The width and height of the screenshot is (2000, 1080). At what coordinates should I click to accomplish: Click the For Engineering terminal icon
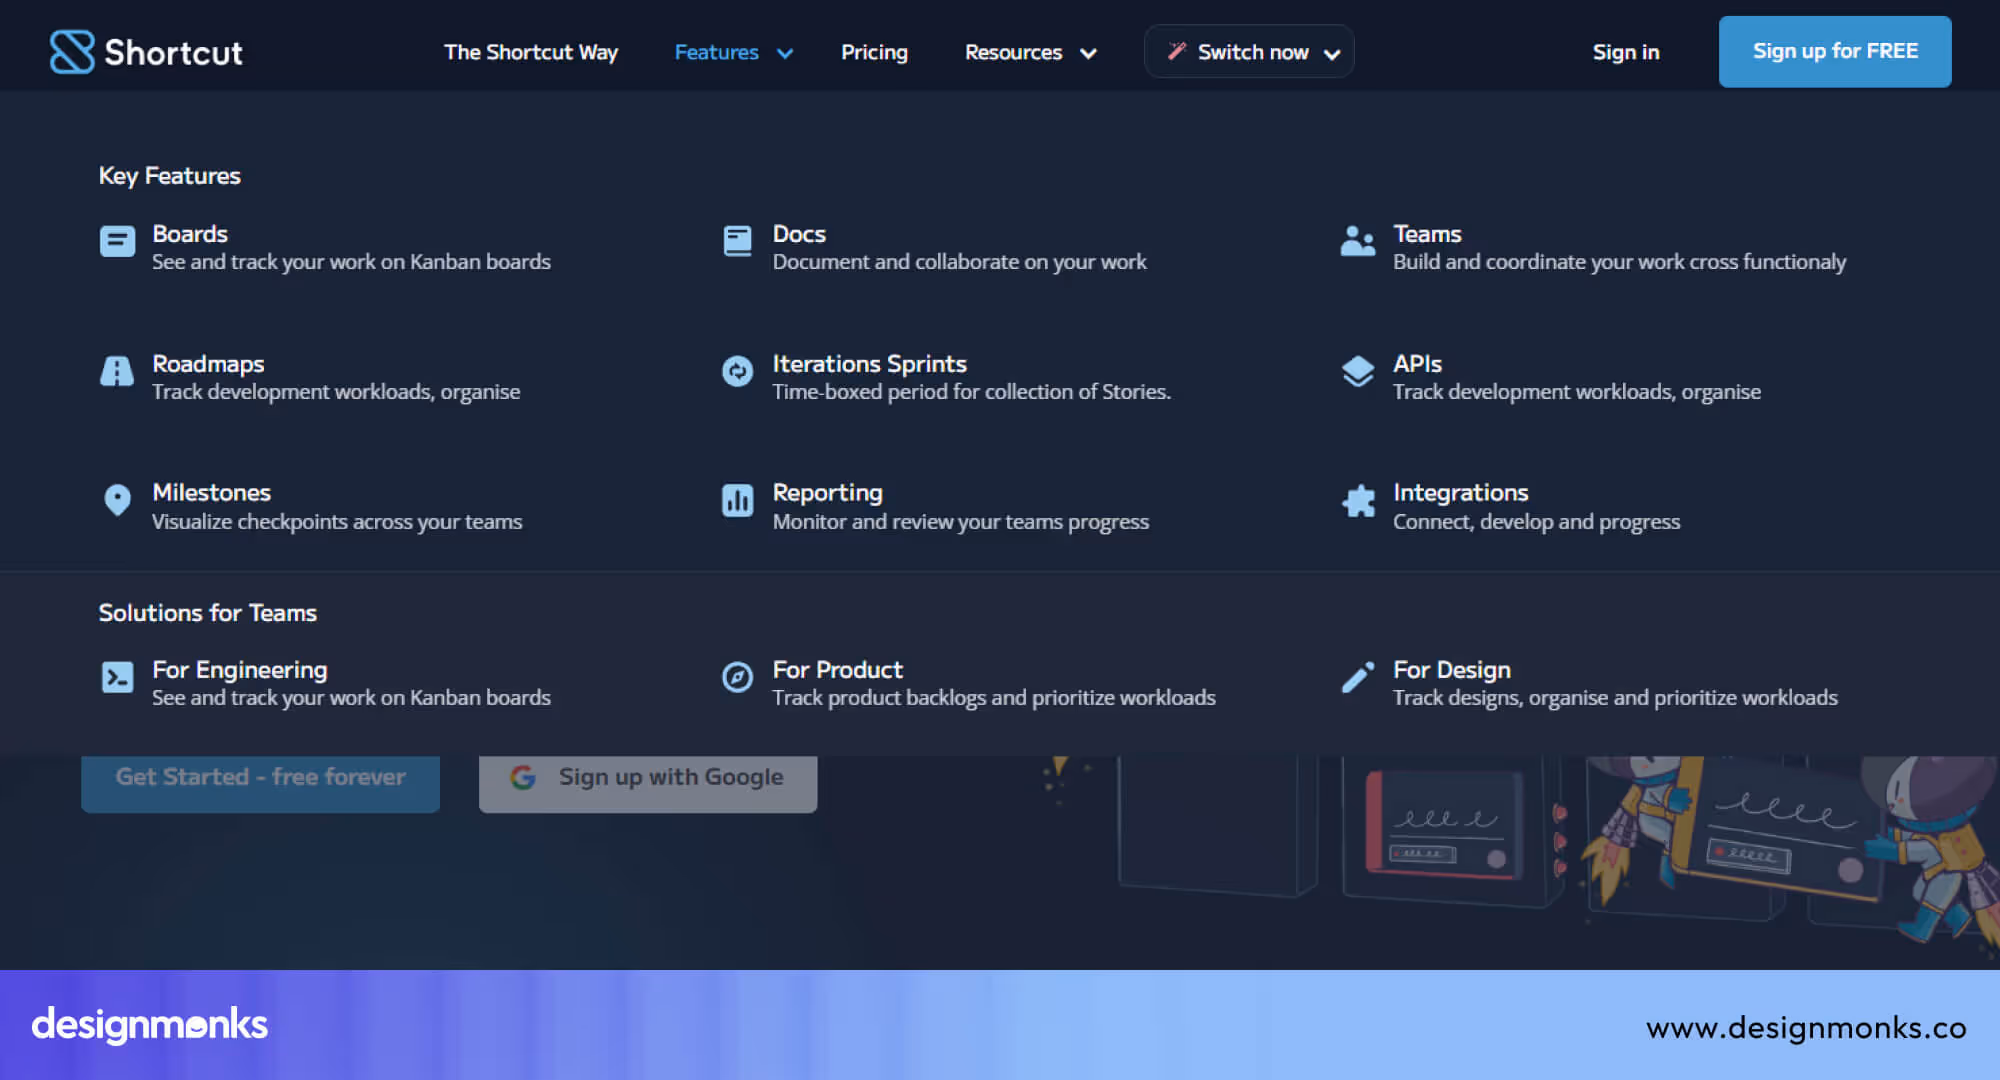117,677
